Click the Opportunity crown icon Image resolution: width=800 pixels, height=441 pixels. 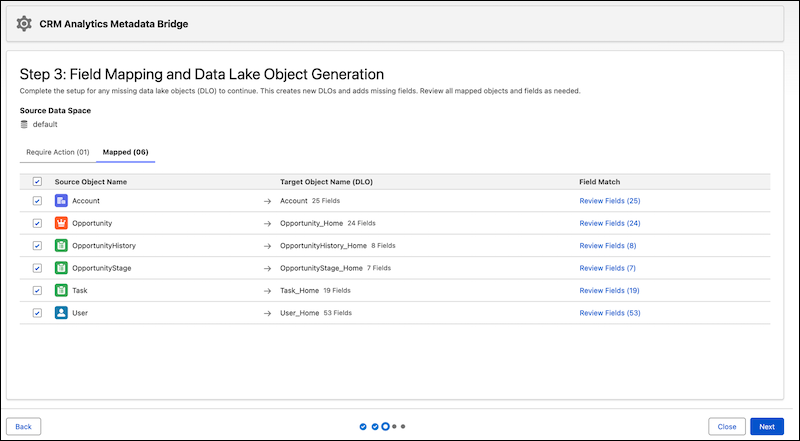click(61, 223)
